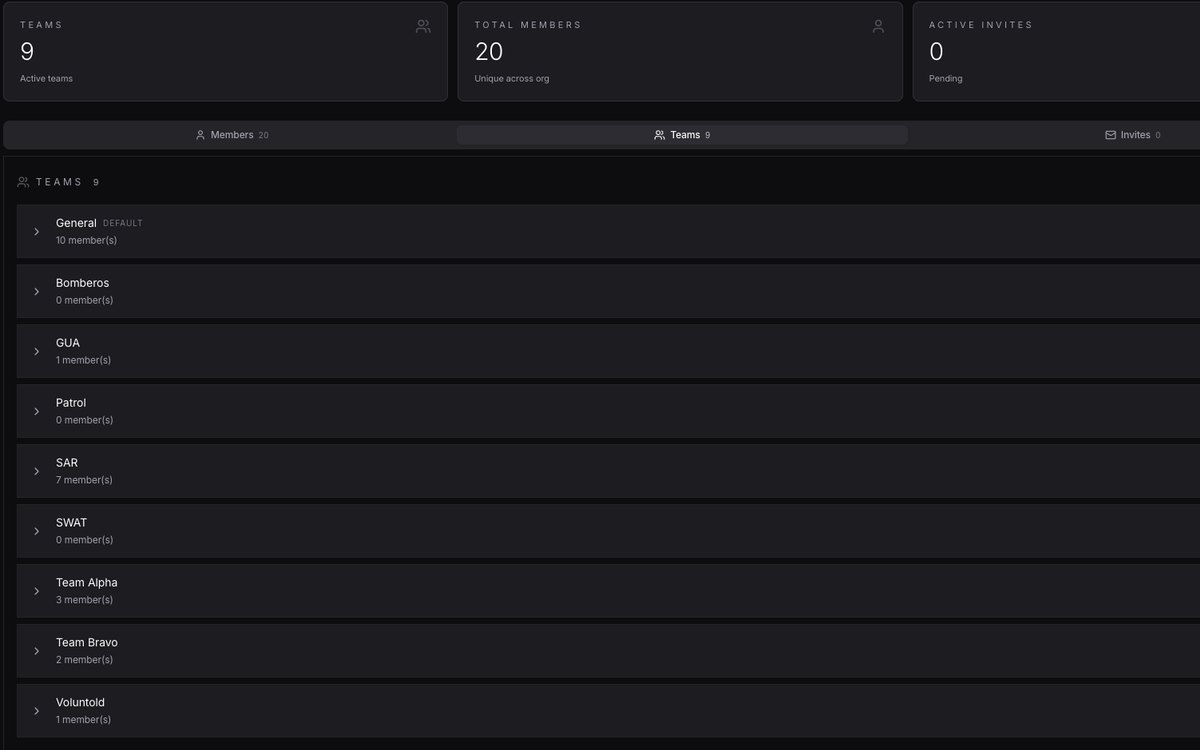The image size is (1200, 750).
Task: Click the General team name
Action: coord(76,223)
